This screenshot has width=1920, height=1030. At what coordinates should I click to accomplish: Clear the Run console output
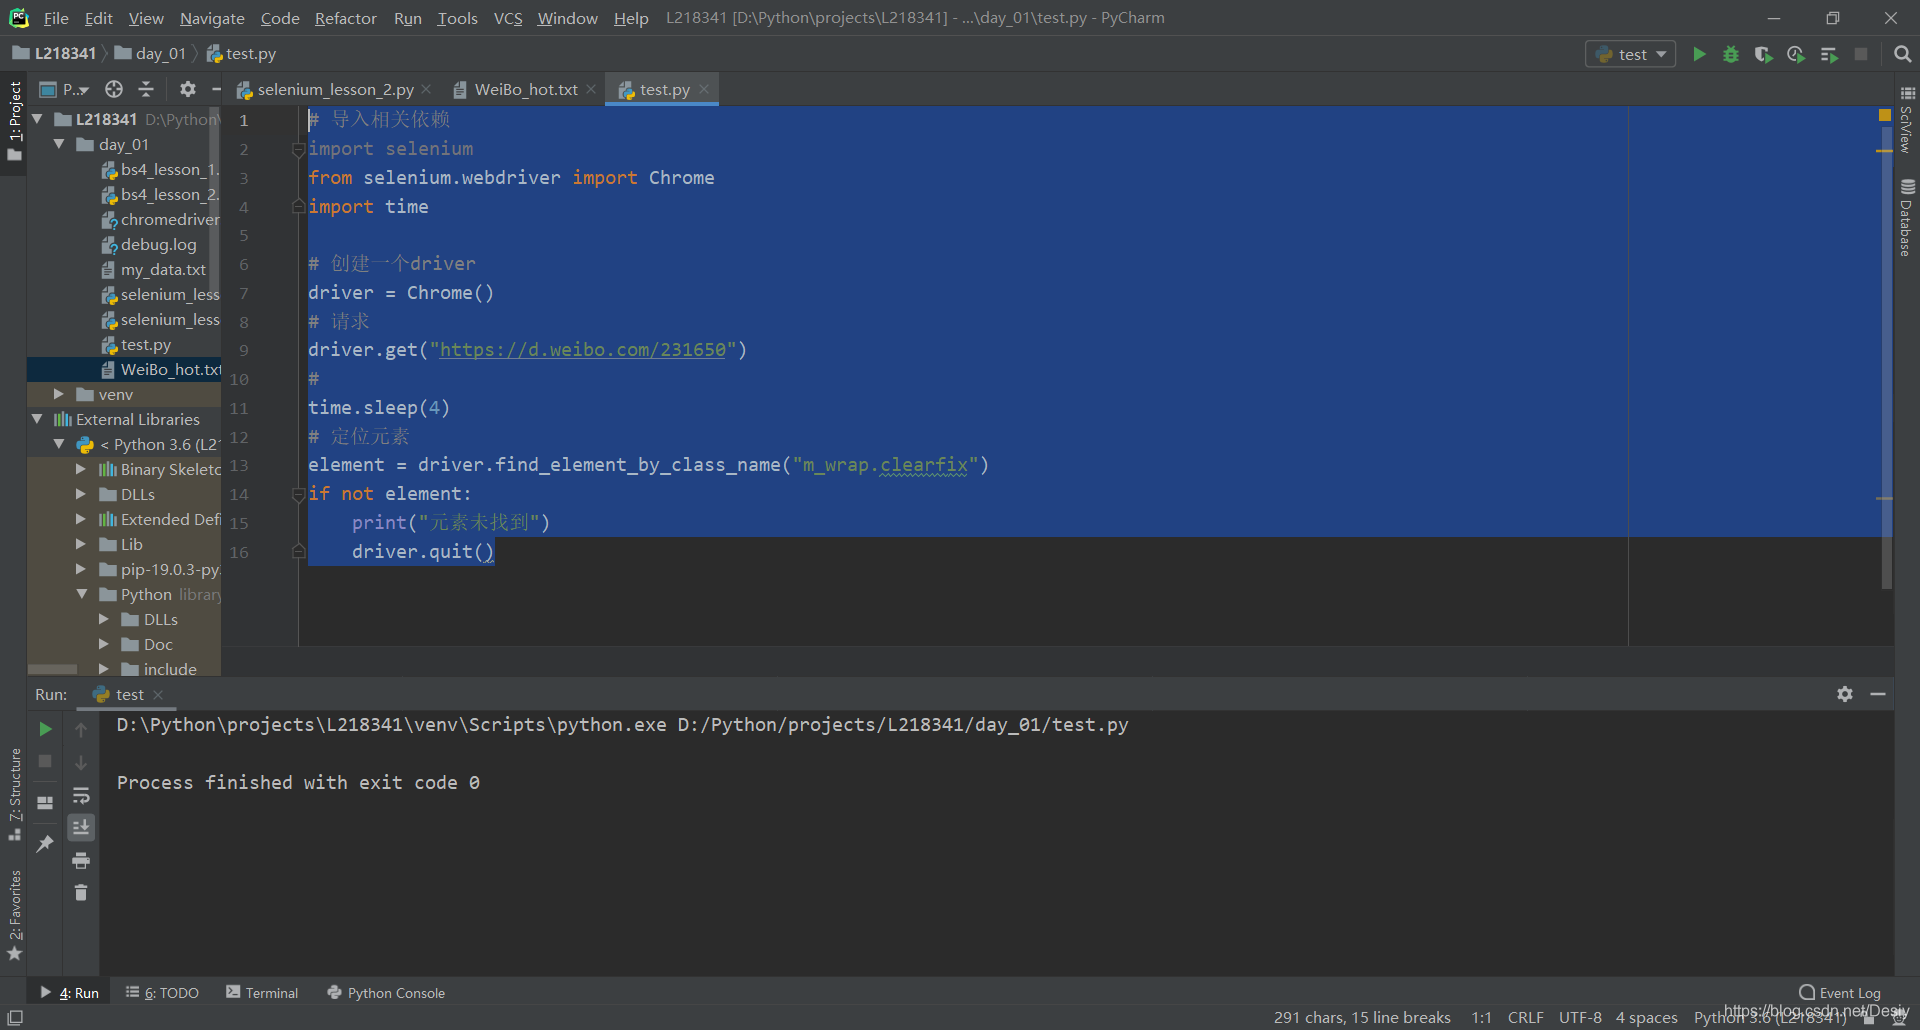tap(81, 893)
